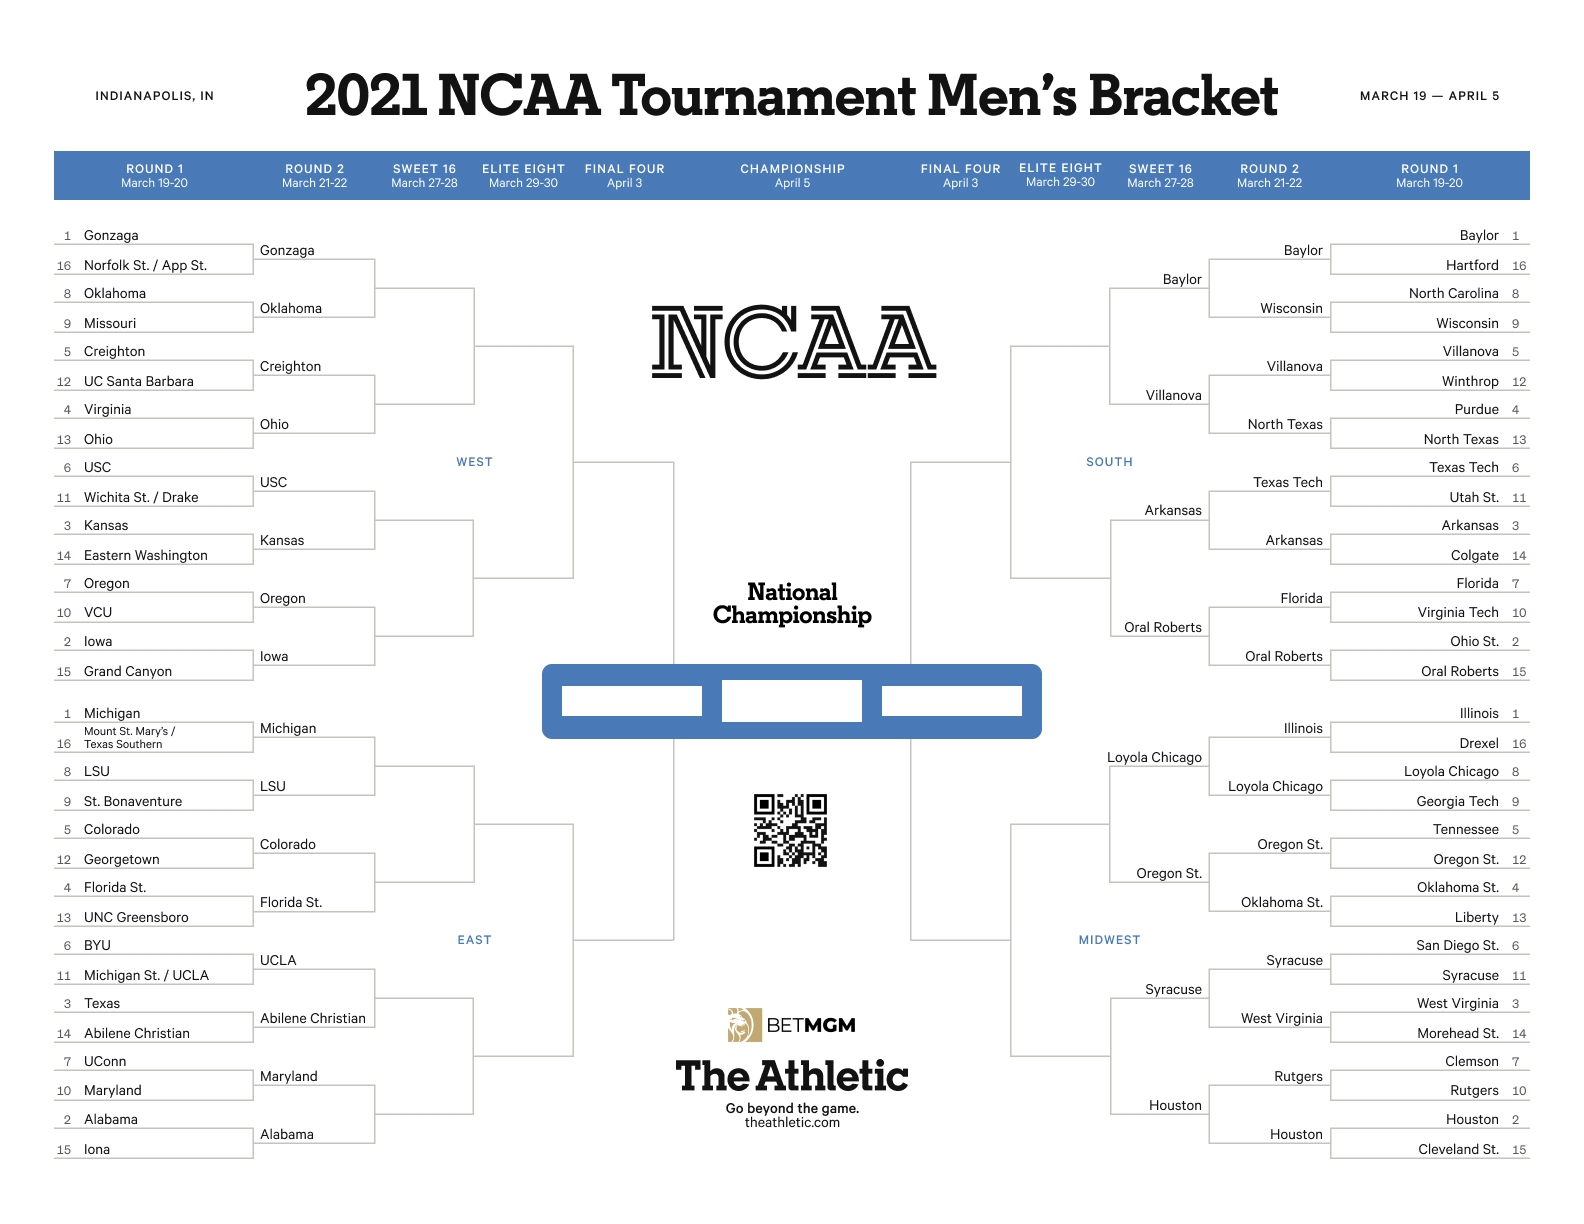Click the Championship April 5 header

point(792,176)
